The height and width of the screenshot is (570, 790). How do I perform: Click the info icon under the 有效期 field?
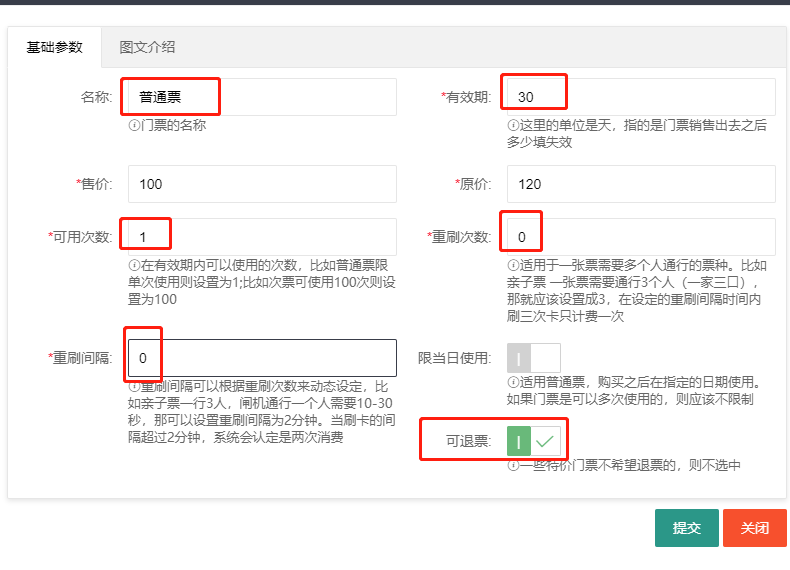tap(513, 126)
